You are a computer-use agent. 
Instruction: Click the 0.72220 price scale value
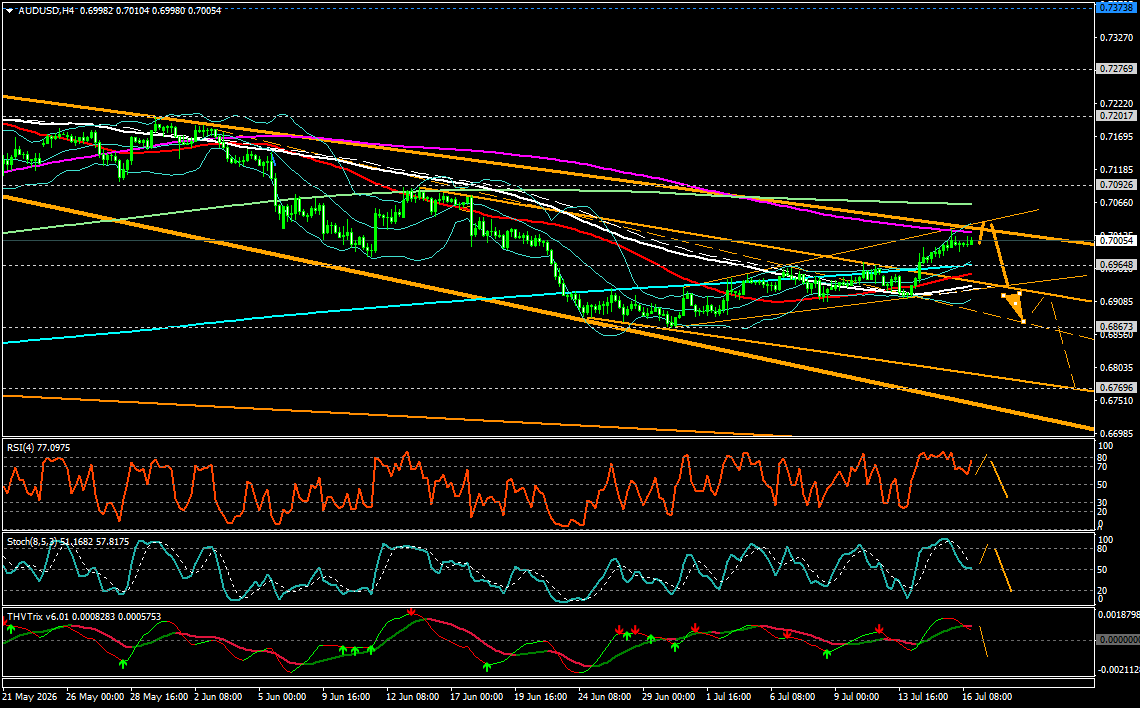pyautogui.click(x=1116, y=103)
